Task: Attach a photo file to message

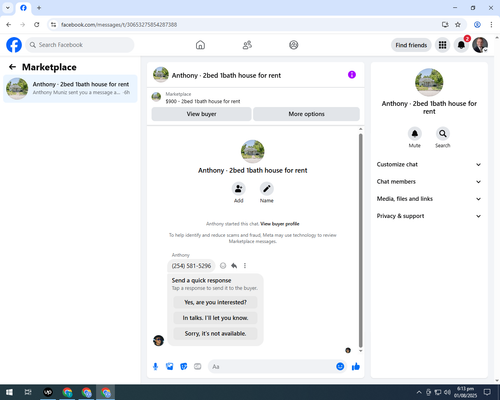Action: 170,367
